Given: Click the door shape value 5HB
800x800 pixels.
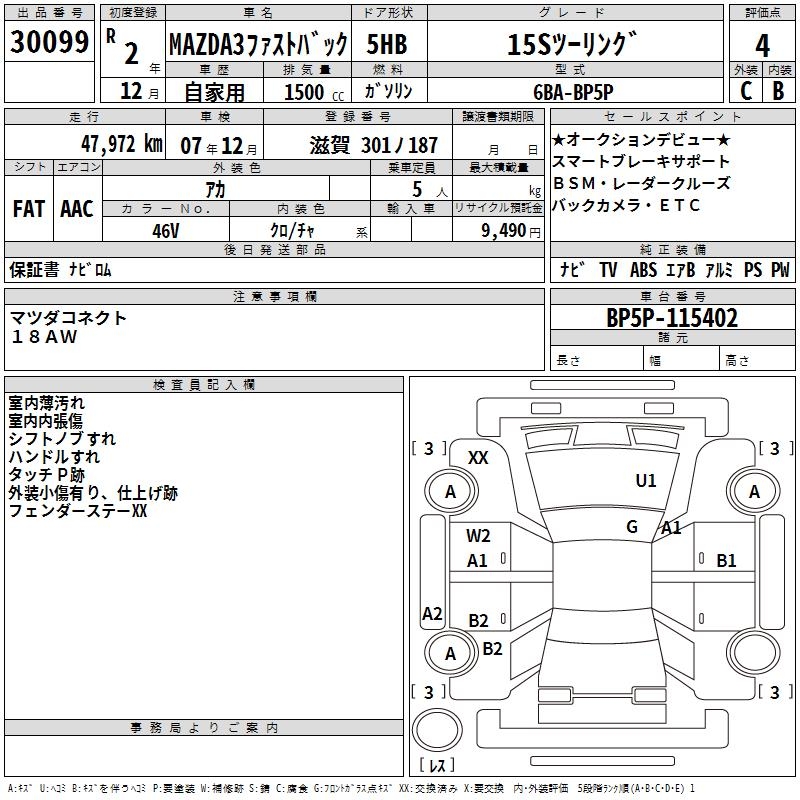Looking at the screenshot, I should [387, 44].
